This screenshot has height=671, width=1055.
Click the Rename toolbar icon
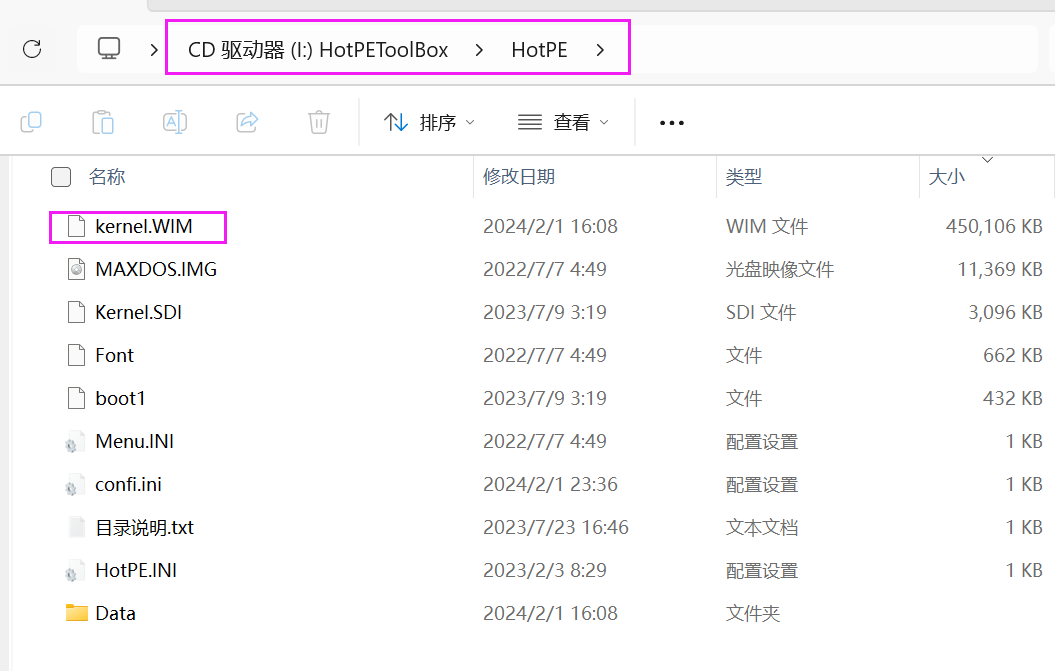[x=175, y=122]
